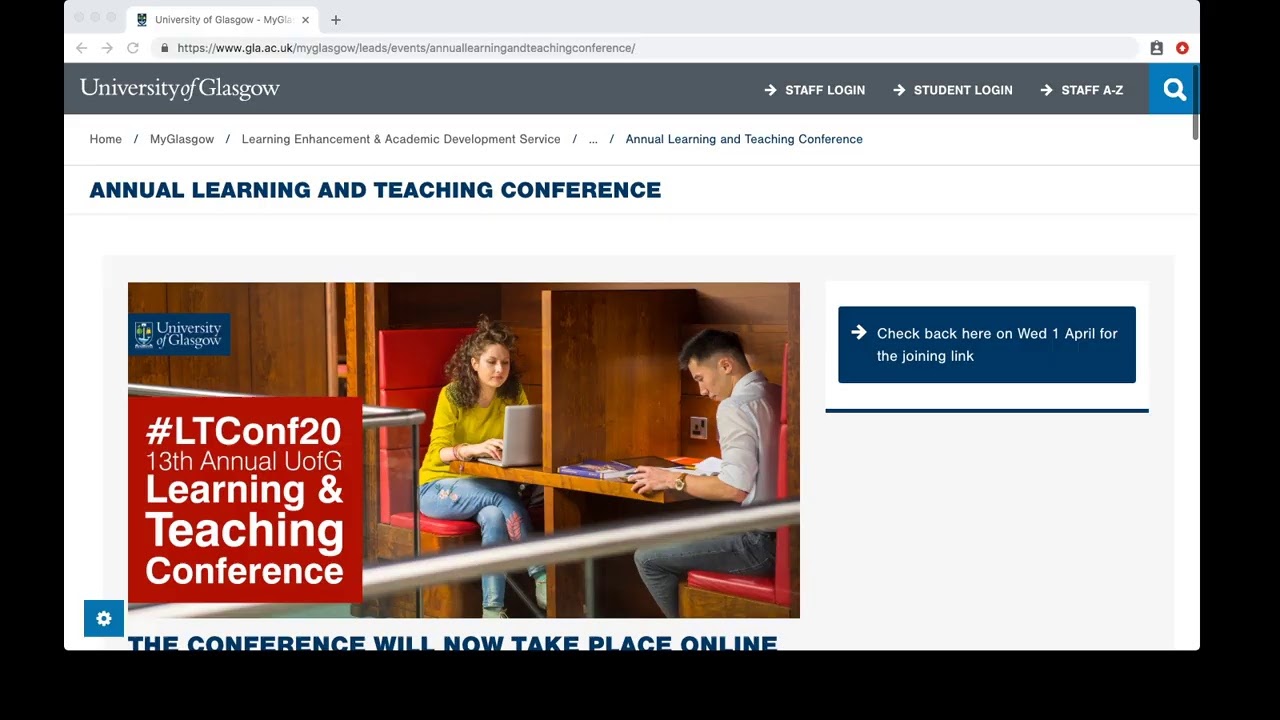Image resolution: width=1280 pixels, height=720 pixels.
Task: Open the blue gear settings button
Action: (x=104, y=619)
